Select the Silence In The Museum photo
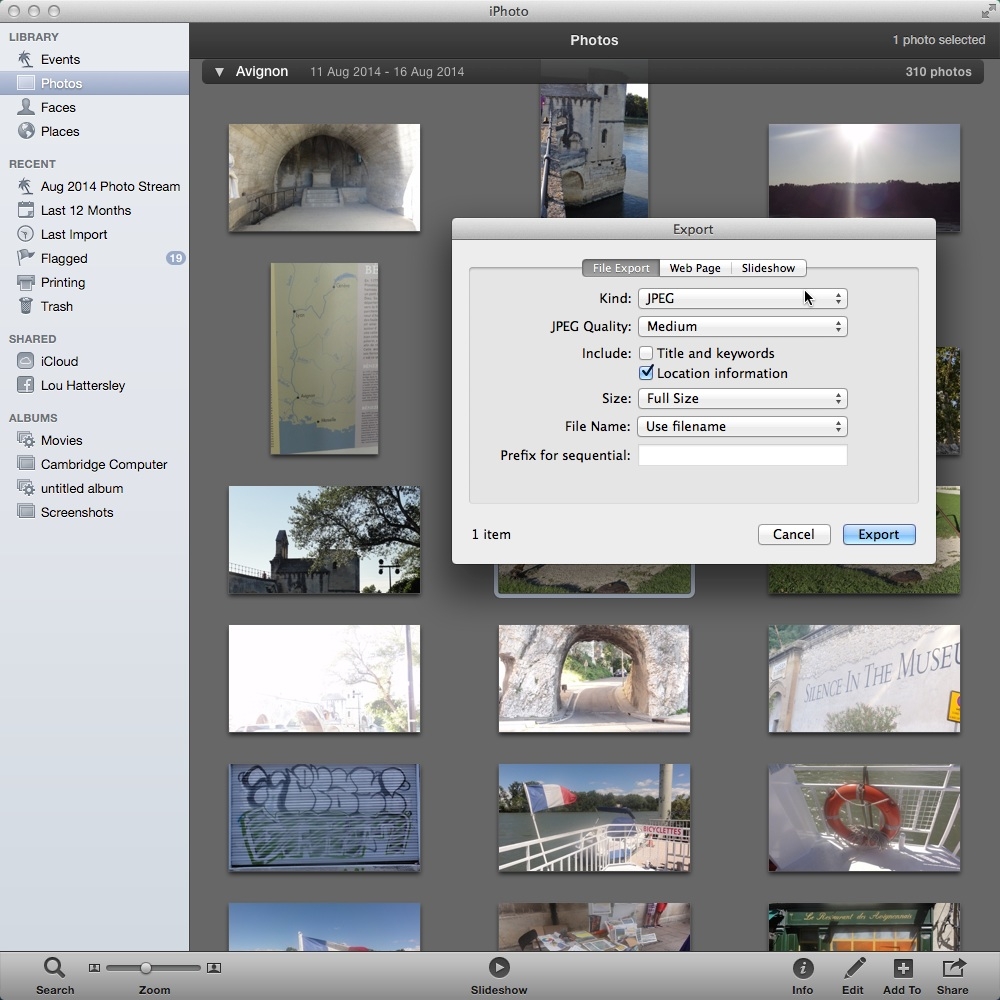Image resolution: width=1000 pixels, height=1000 pixels. click(x=864, y=679)
